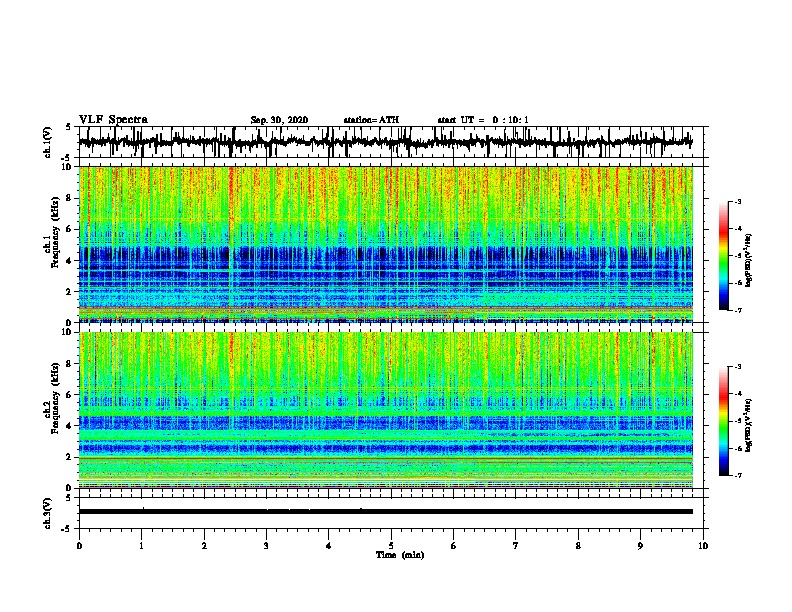Click time axis tick label "10"
The height and width of the screenshot is (612, 792).
click(703, 546)
